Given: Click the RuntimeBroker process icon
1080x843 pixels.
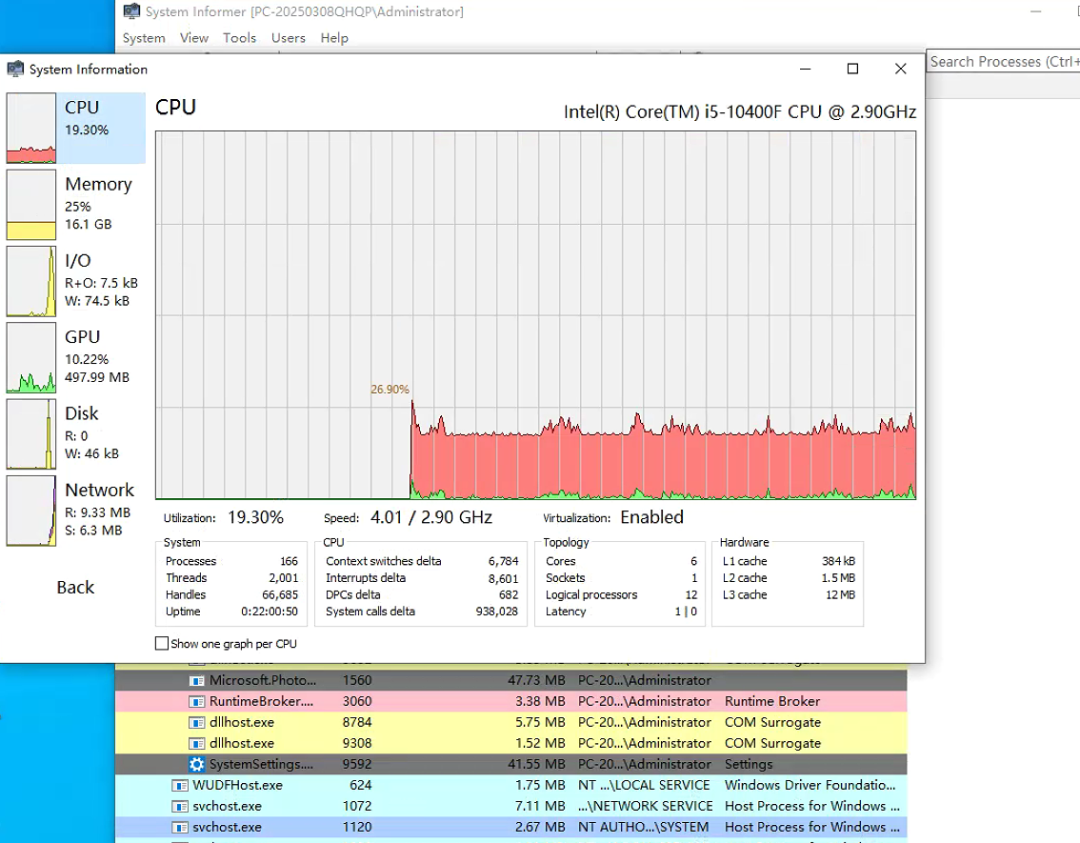Looking at the screenshot, I should [197, 702].
